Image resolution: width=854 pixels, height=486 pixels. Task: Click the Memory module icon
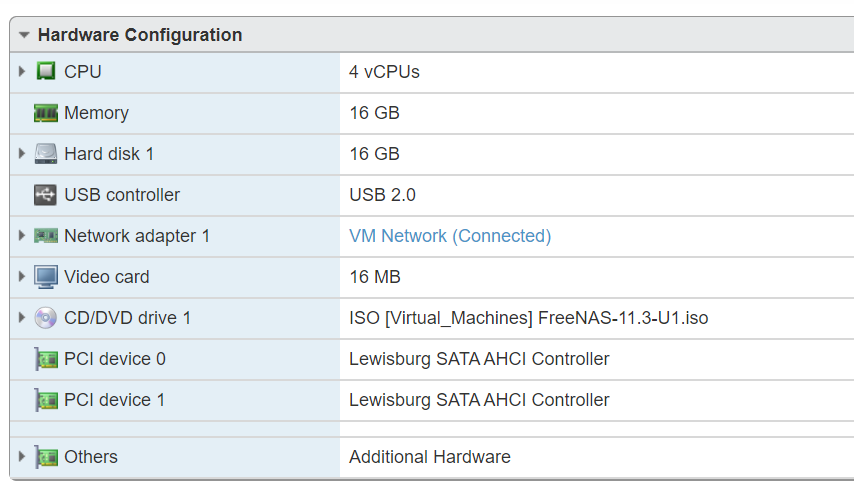coord(46,113)
